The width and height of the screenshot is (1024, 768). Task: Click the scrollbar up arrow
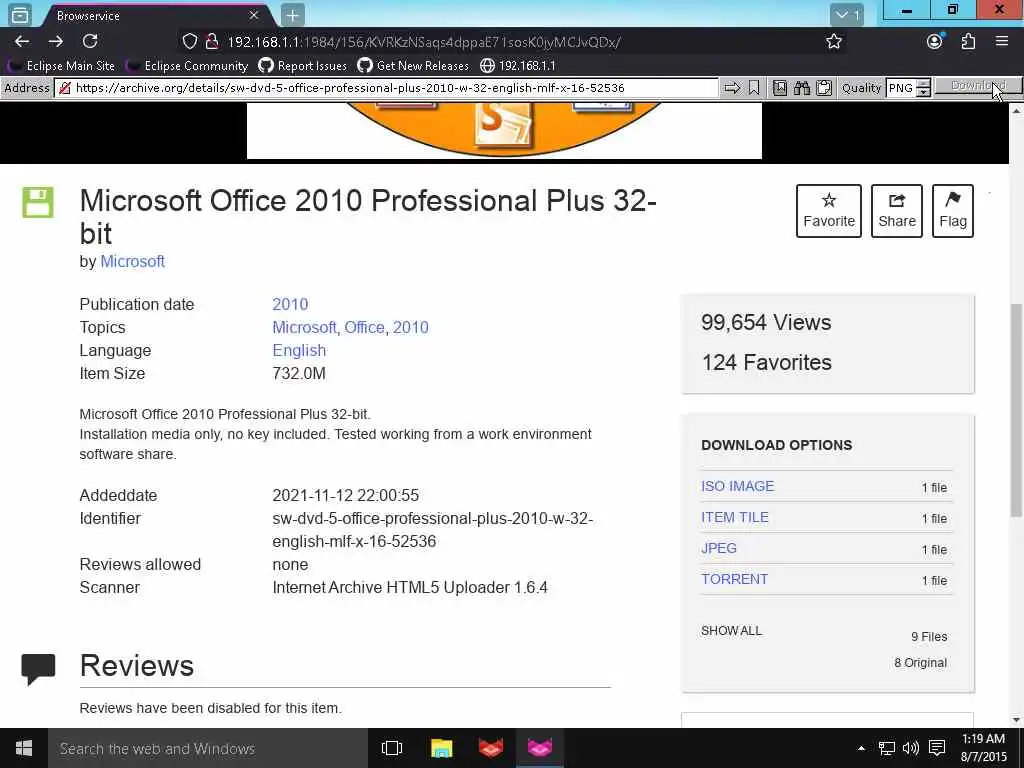click(1016, 111)
